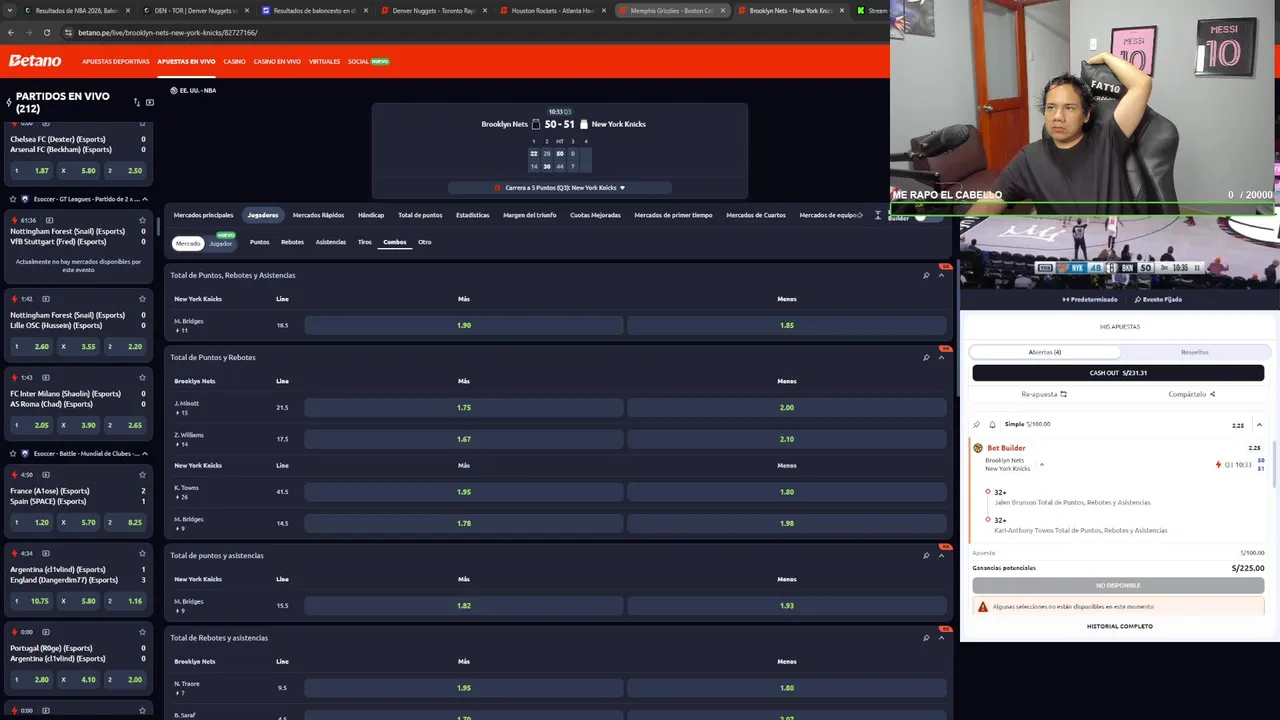Pin the Total de Puntos y Rebotes market
This screenshot has width=1280, height=720.
pos(926,357)
